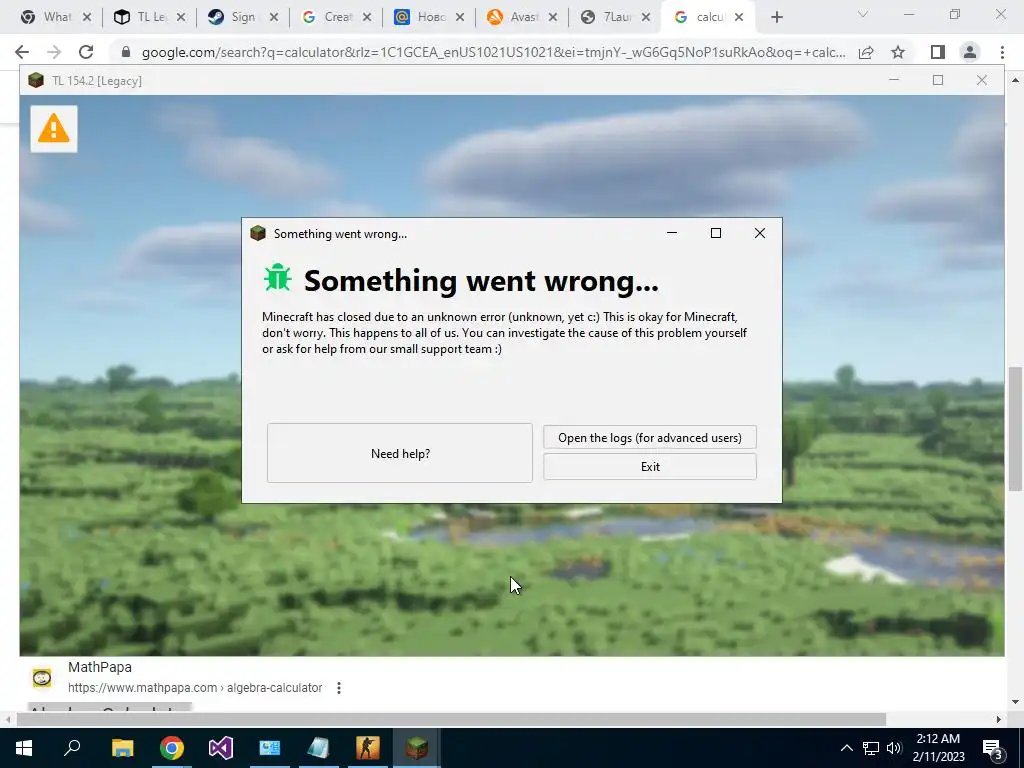Open the Chrome tab search dropdown

click(x=863, y=14)
